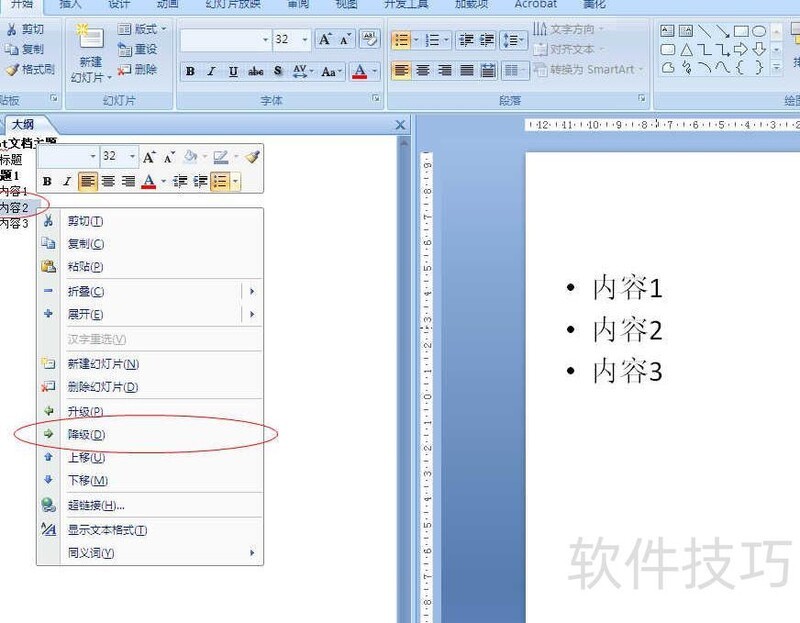Click the Copy icon in the clipboard group

12,48
